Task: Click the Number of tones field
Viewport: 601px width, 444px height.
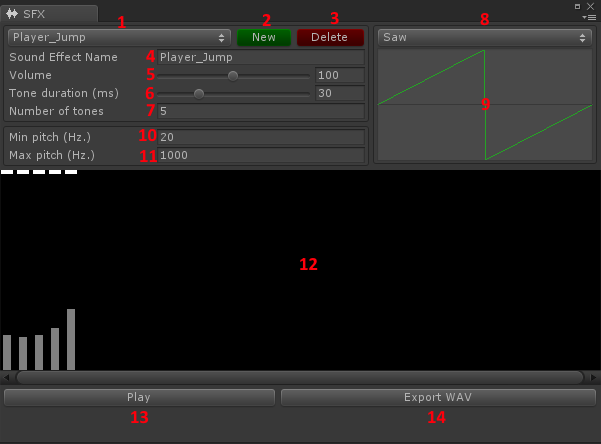Action: click(x=261, y=111)
